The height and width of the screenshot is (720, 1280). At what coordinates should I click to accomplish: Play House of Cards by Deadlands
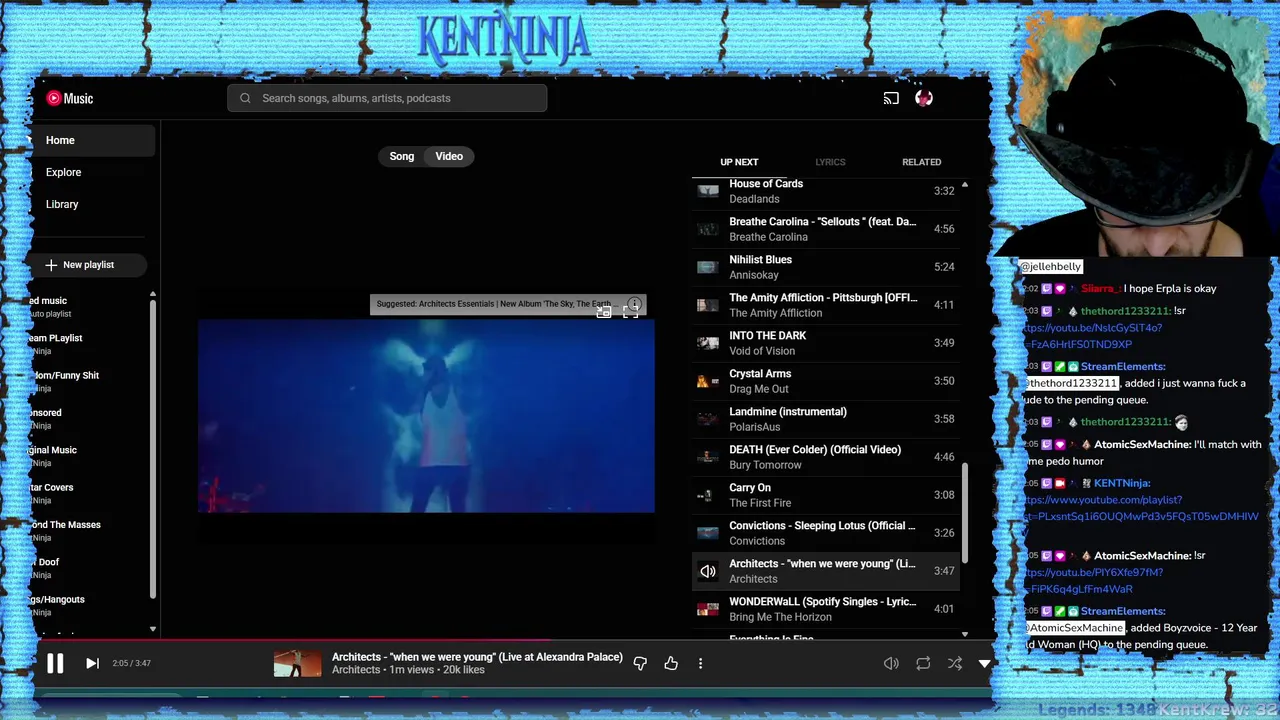(826, 191)
